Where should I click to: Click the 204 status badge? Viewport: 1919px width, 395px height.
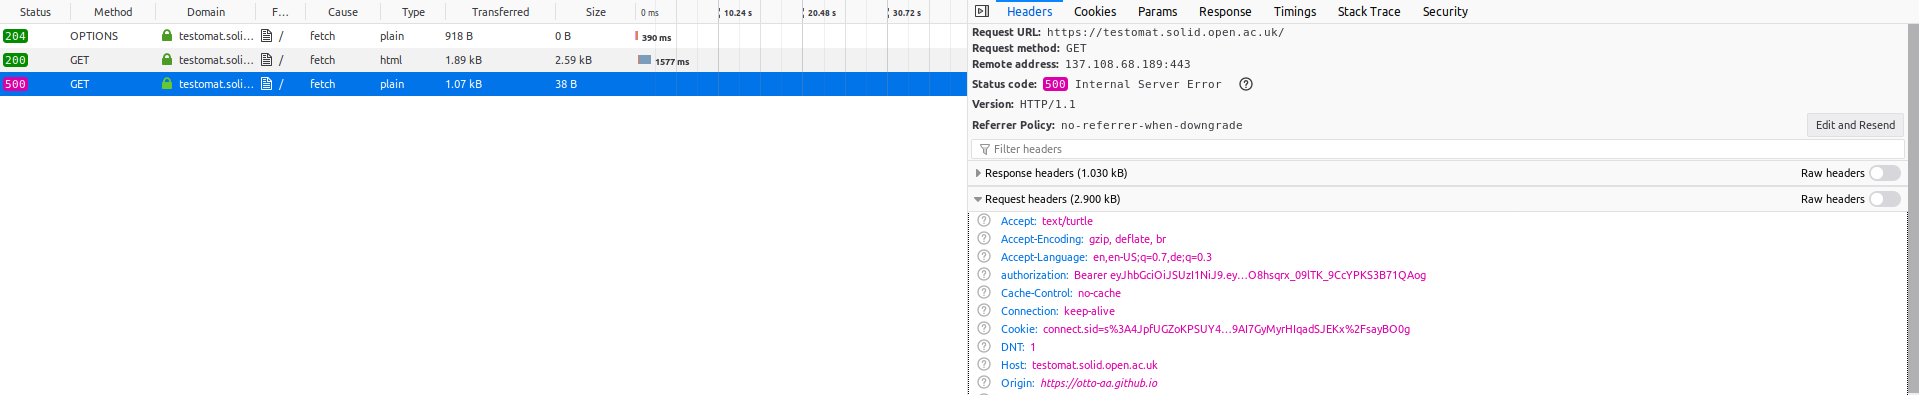(16, 36)
